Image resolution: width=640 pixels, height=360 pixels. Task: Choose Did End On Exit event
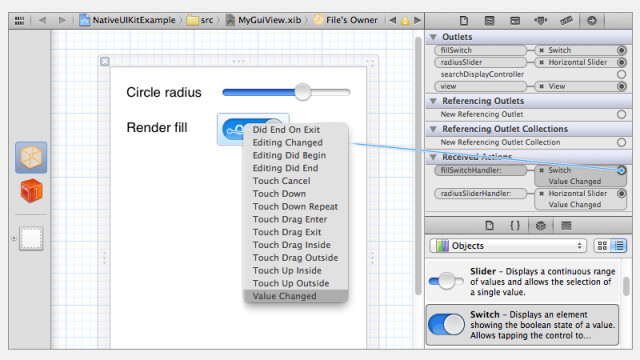[x=296, y=130]
